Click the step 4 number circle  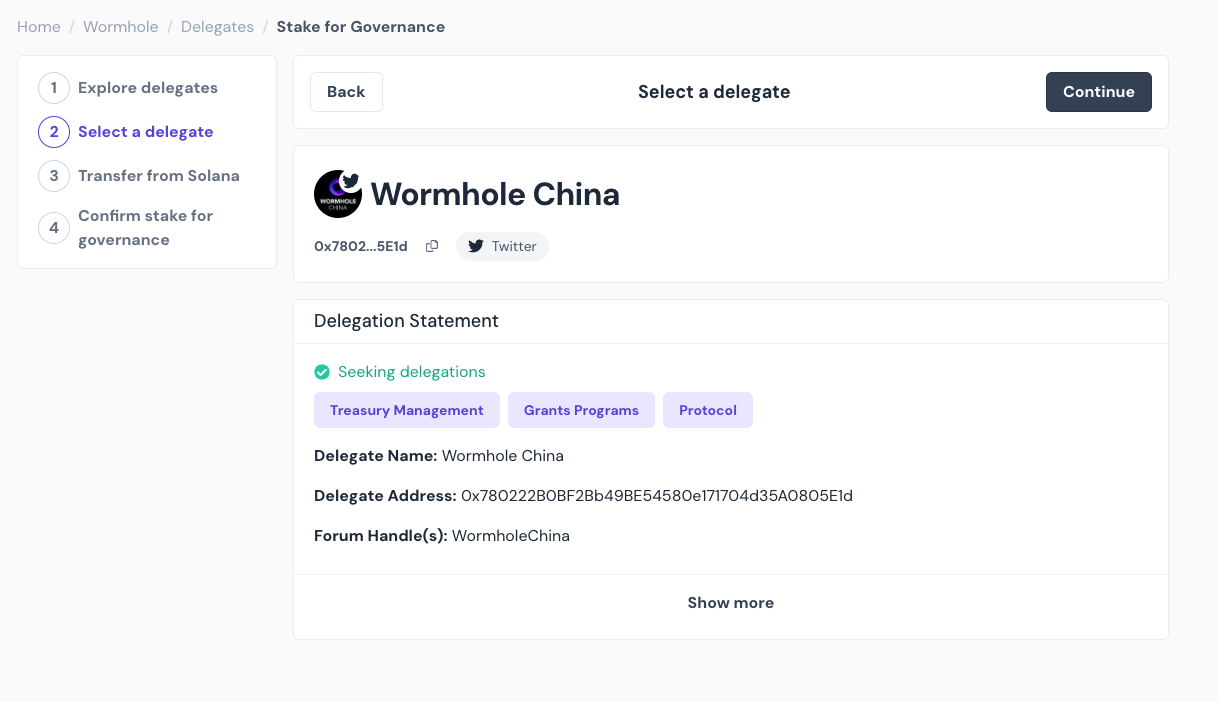click(54, 228)
